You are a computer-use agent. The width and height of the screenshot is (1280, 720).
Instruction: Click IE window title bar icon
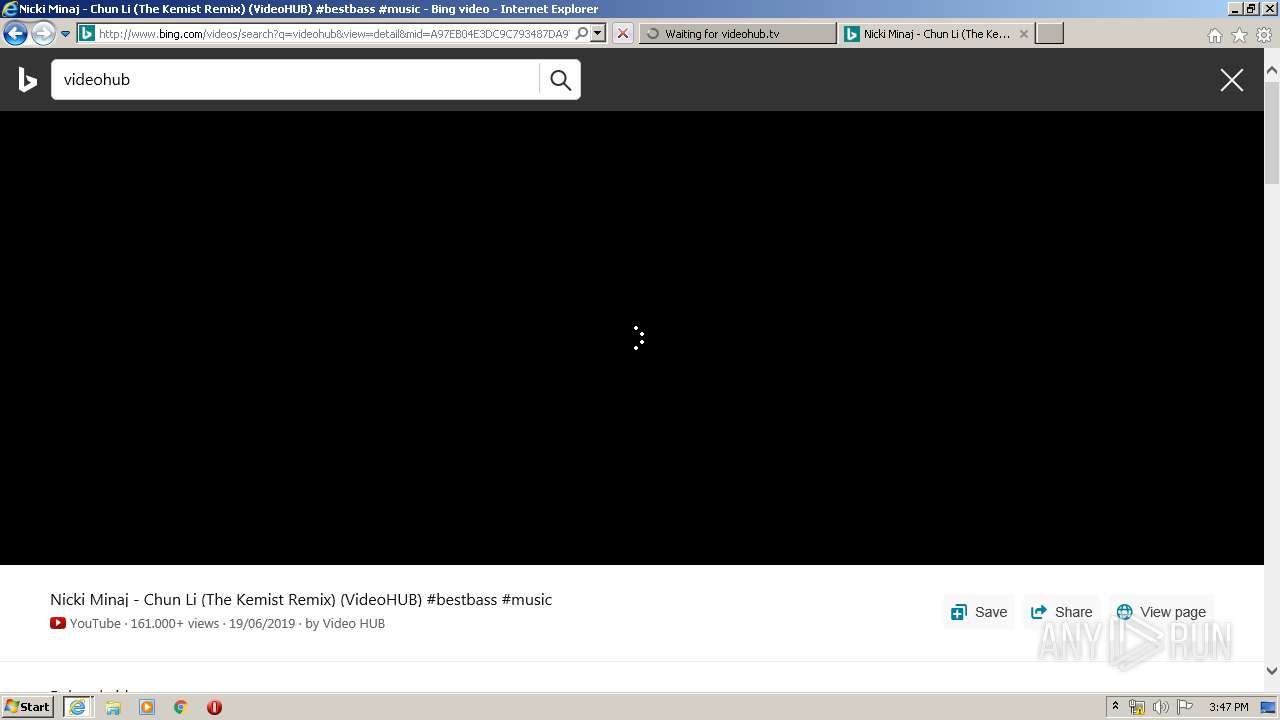(x=10, y=9)
